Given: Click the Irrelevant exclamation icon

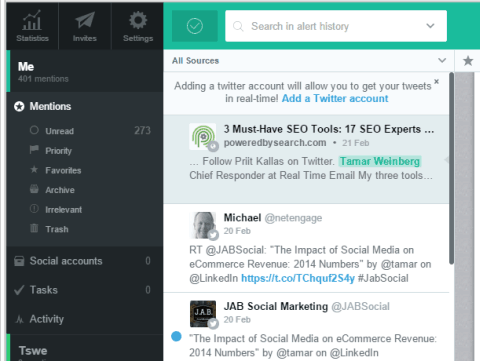Looking at the screenshot, I should [34, 209].
